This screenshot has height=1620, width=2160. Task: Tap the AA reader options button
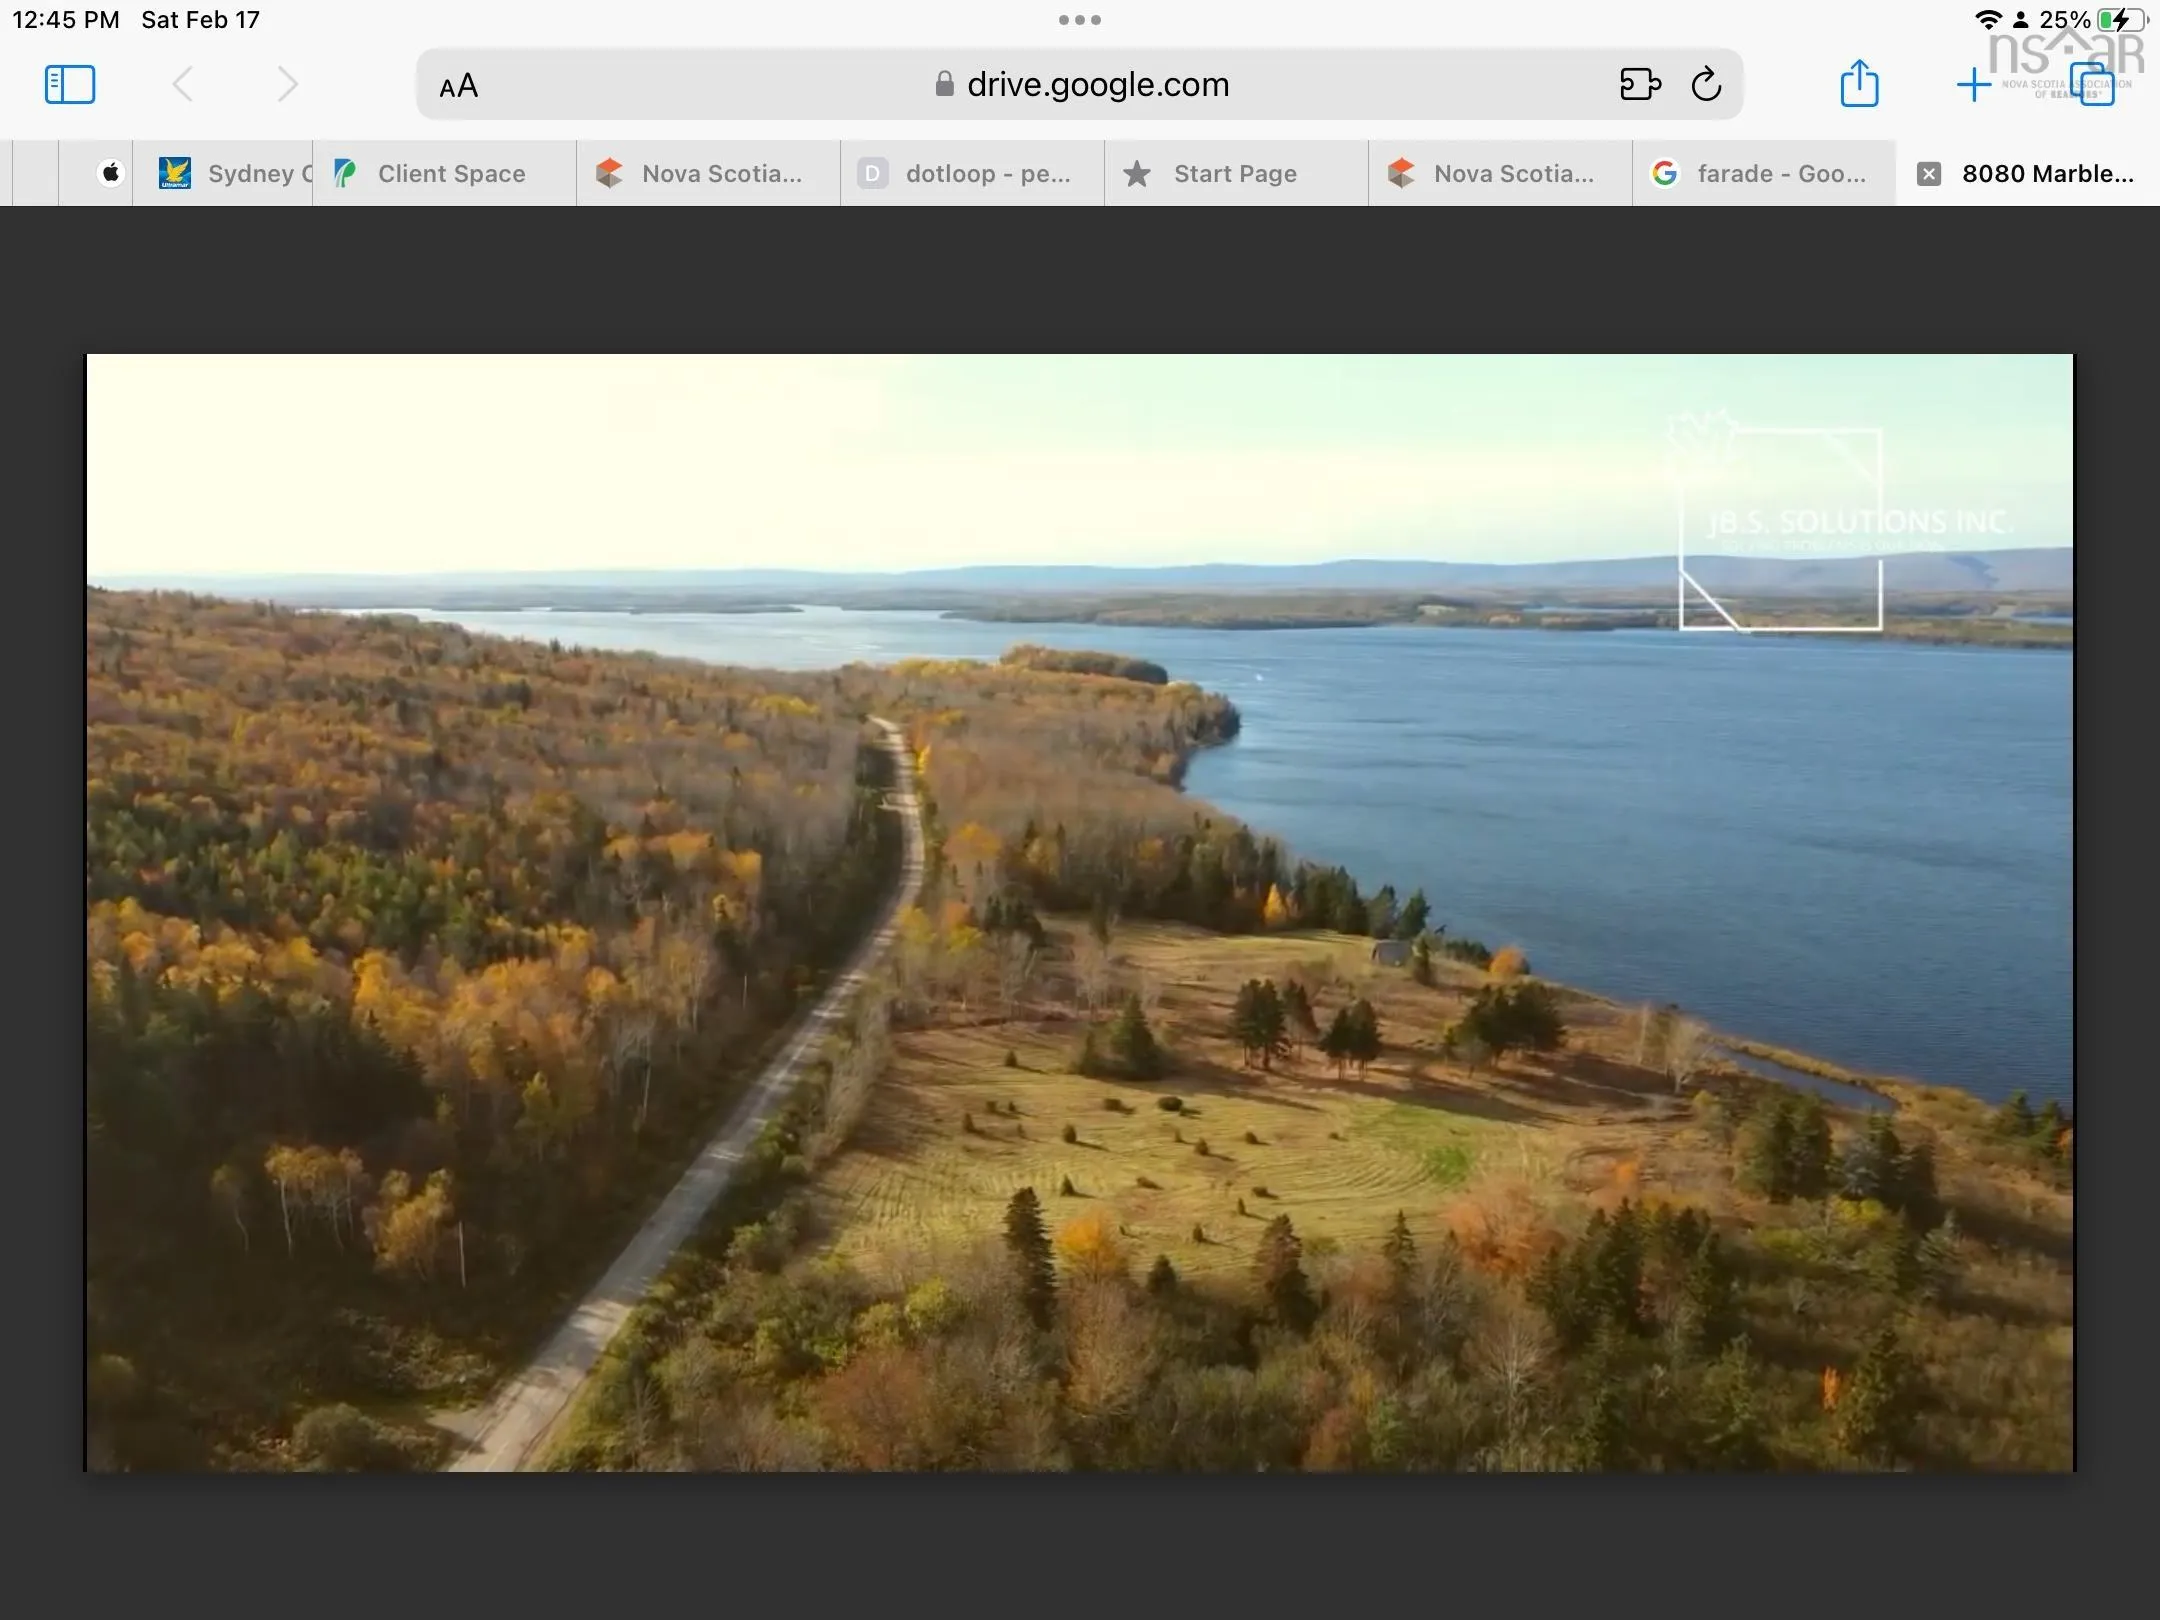(x=459, y=86)
